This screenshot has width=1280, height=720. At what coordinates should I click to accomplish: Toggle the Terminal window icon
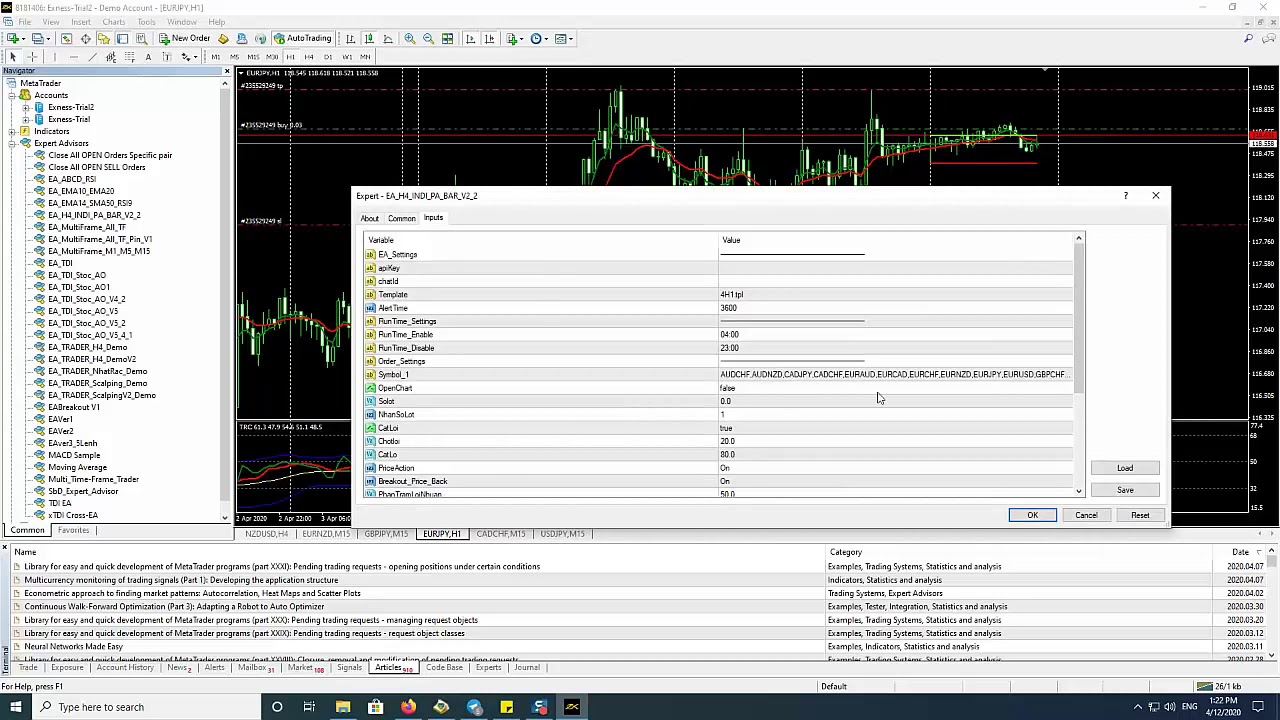coord(122,38)
